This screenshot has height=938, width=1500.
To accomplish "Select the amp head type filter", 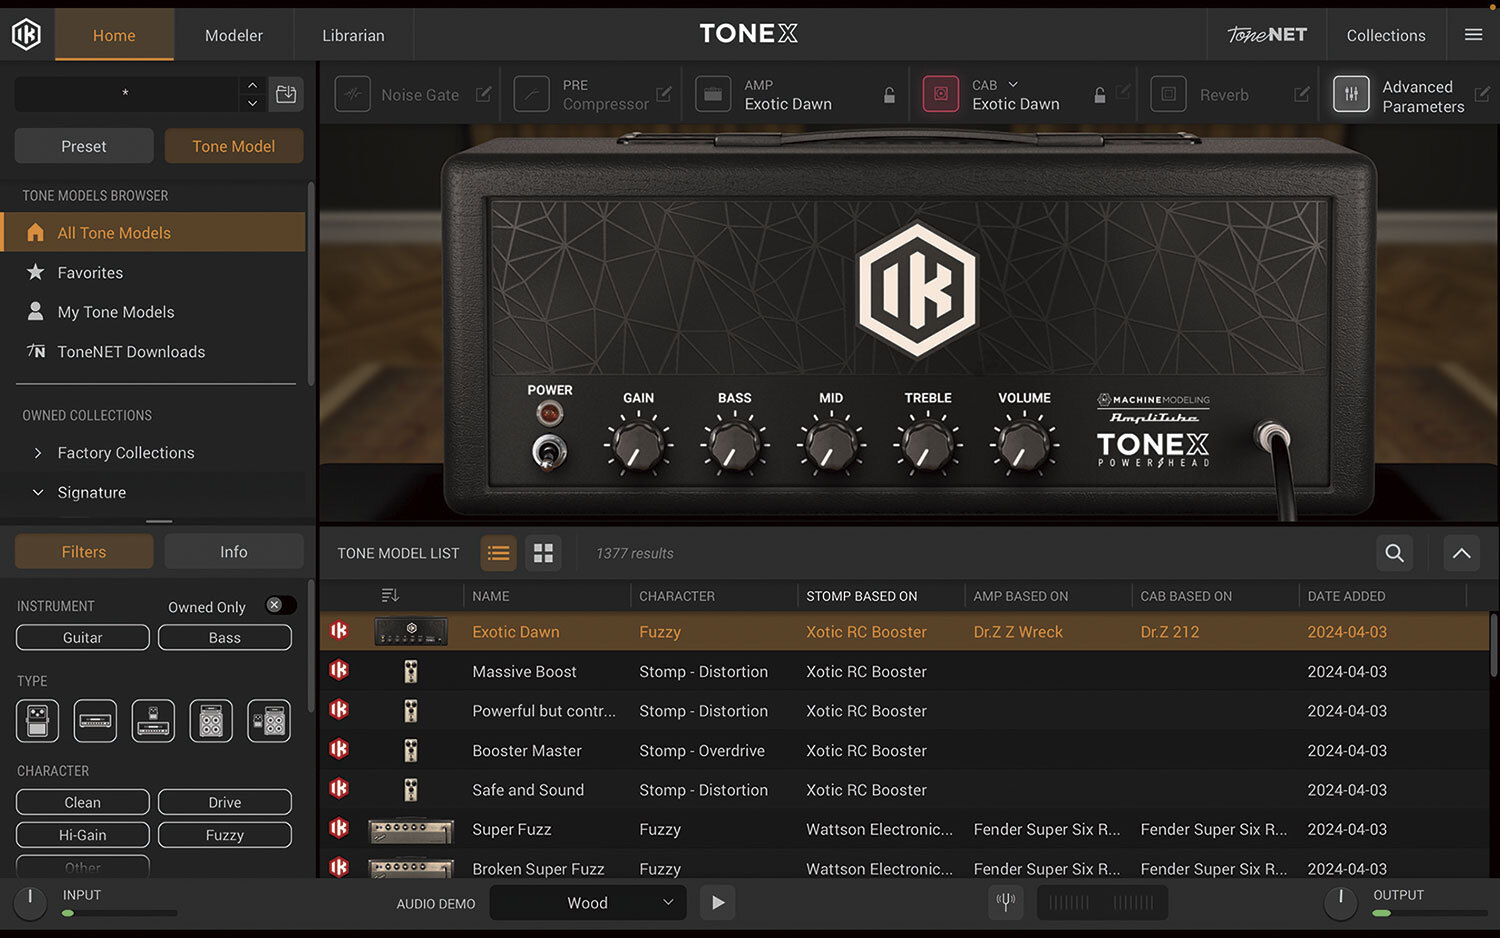I will (x=95, y=721).
